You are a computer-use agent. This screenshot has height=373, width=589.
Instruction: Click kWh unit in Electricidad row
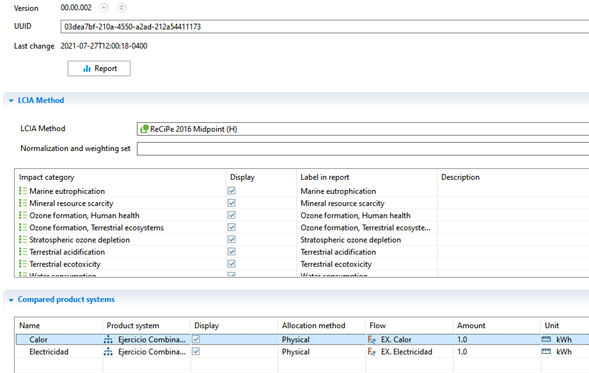pos(564,352)
